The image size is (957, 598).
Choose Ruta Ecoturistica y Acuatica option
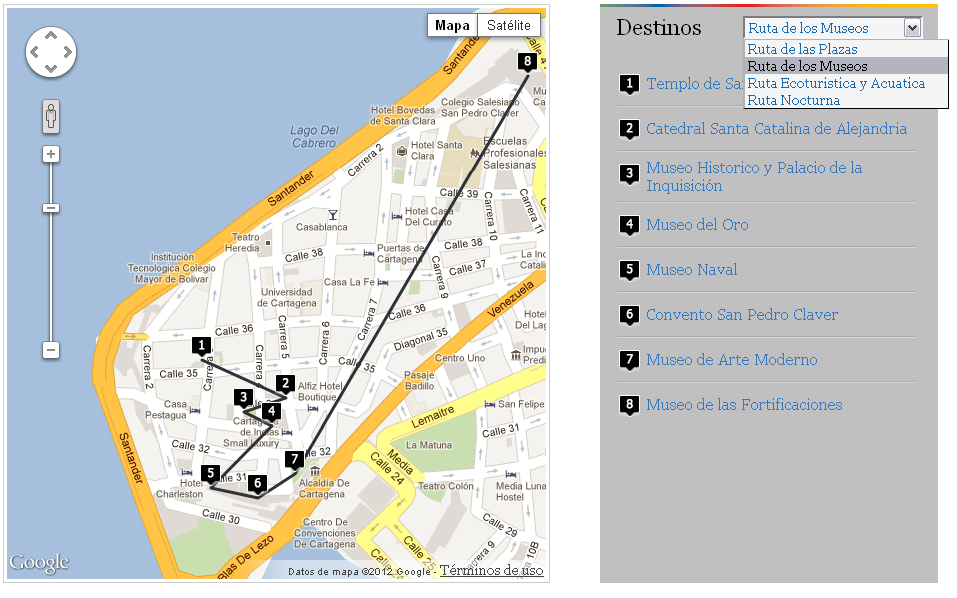pos(836,83)
